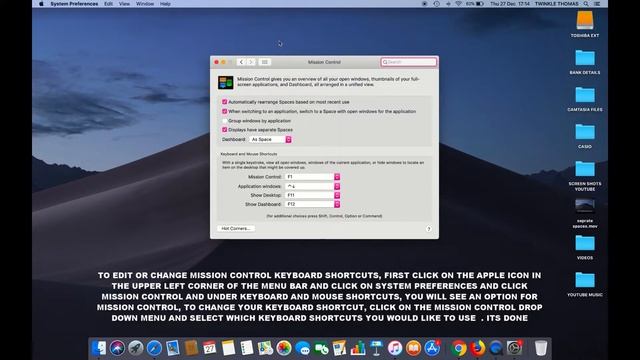This screenshot has width=640, height=360.
Task: Open the Show Dashboard F12 dropdown
Action: coord(313,204)
